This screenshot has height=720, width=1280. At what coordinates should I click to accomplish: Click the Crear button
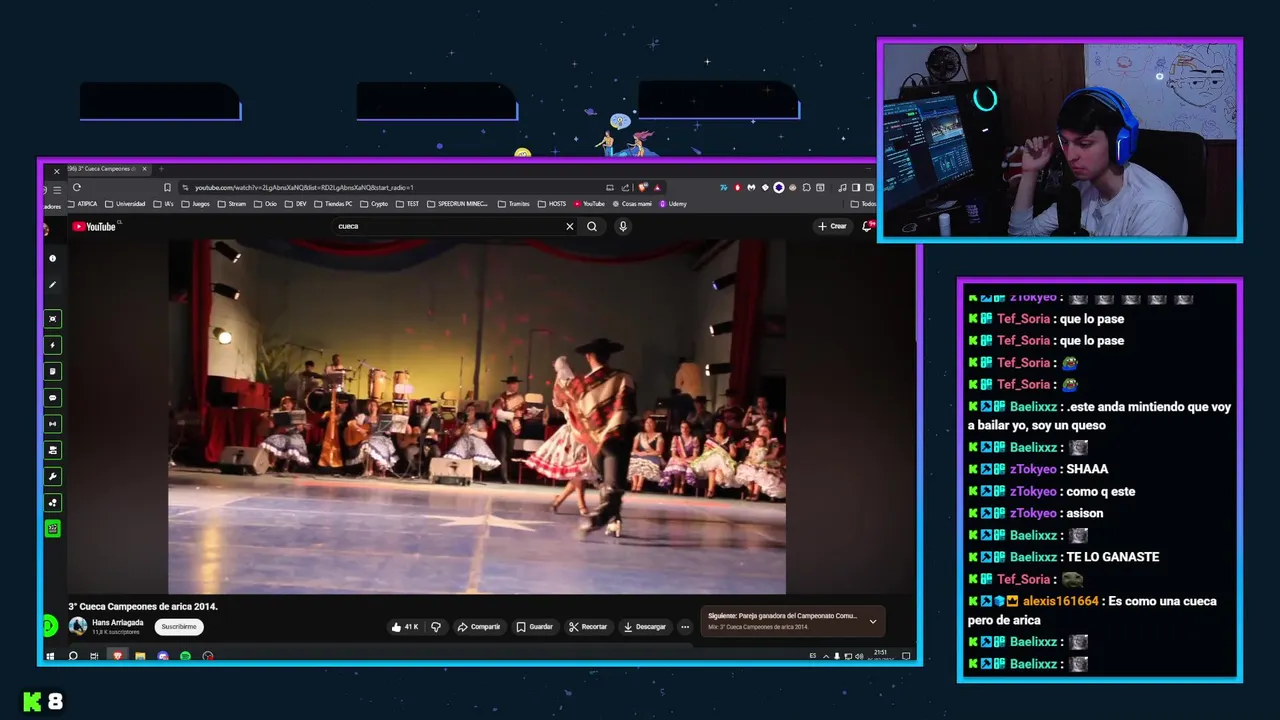tap(832, 226)
